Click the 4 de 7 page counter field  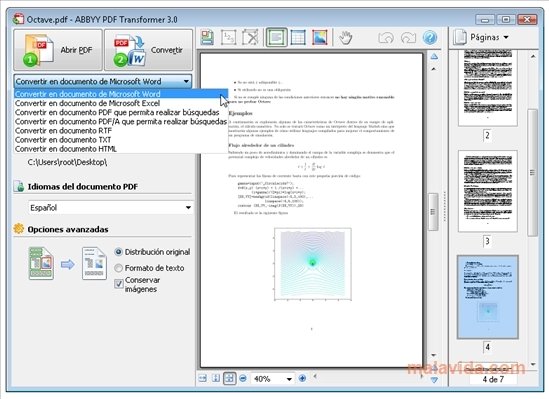pyautogui.click(x=493, y=379)
